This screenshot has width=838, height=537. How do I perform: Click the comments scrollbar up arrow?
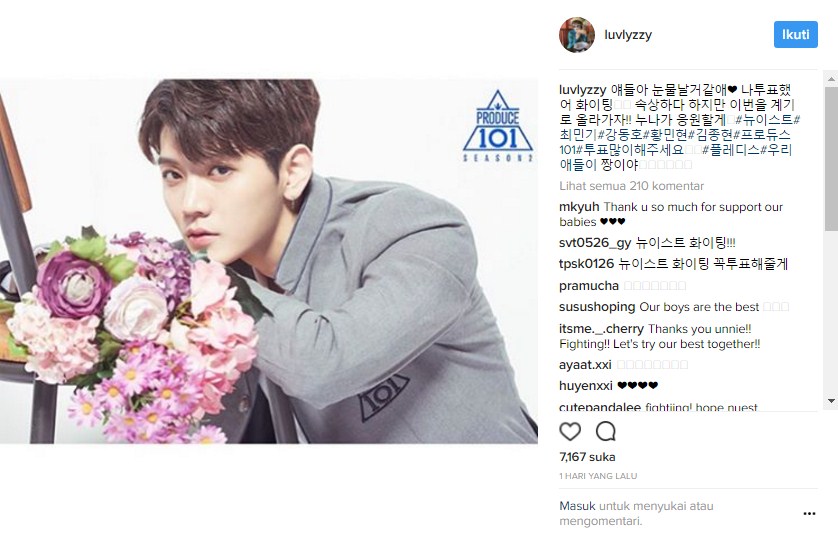click(831, 79)
